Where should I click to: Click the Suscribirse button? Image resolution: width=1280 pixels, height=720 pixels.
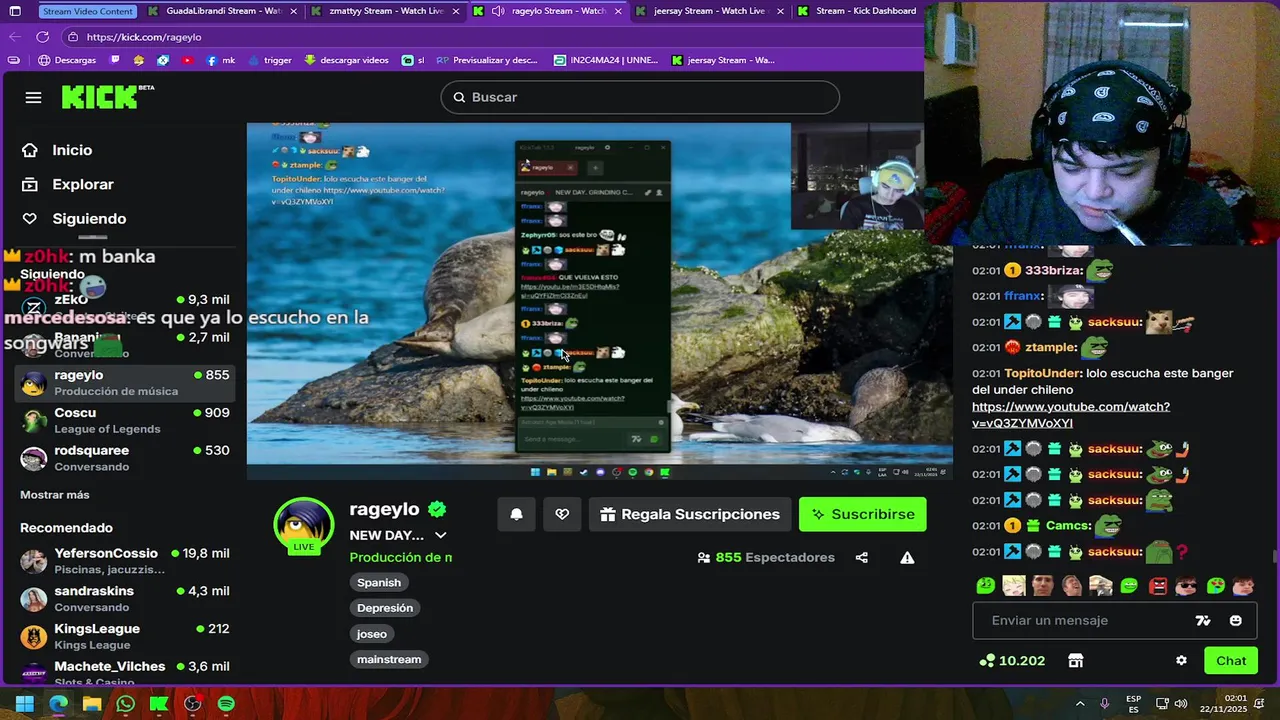pos(863,514)
